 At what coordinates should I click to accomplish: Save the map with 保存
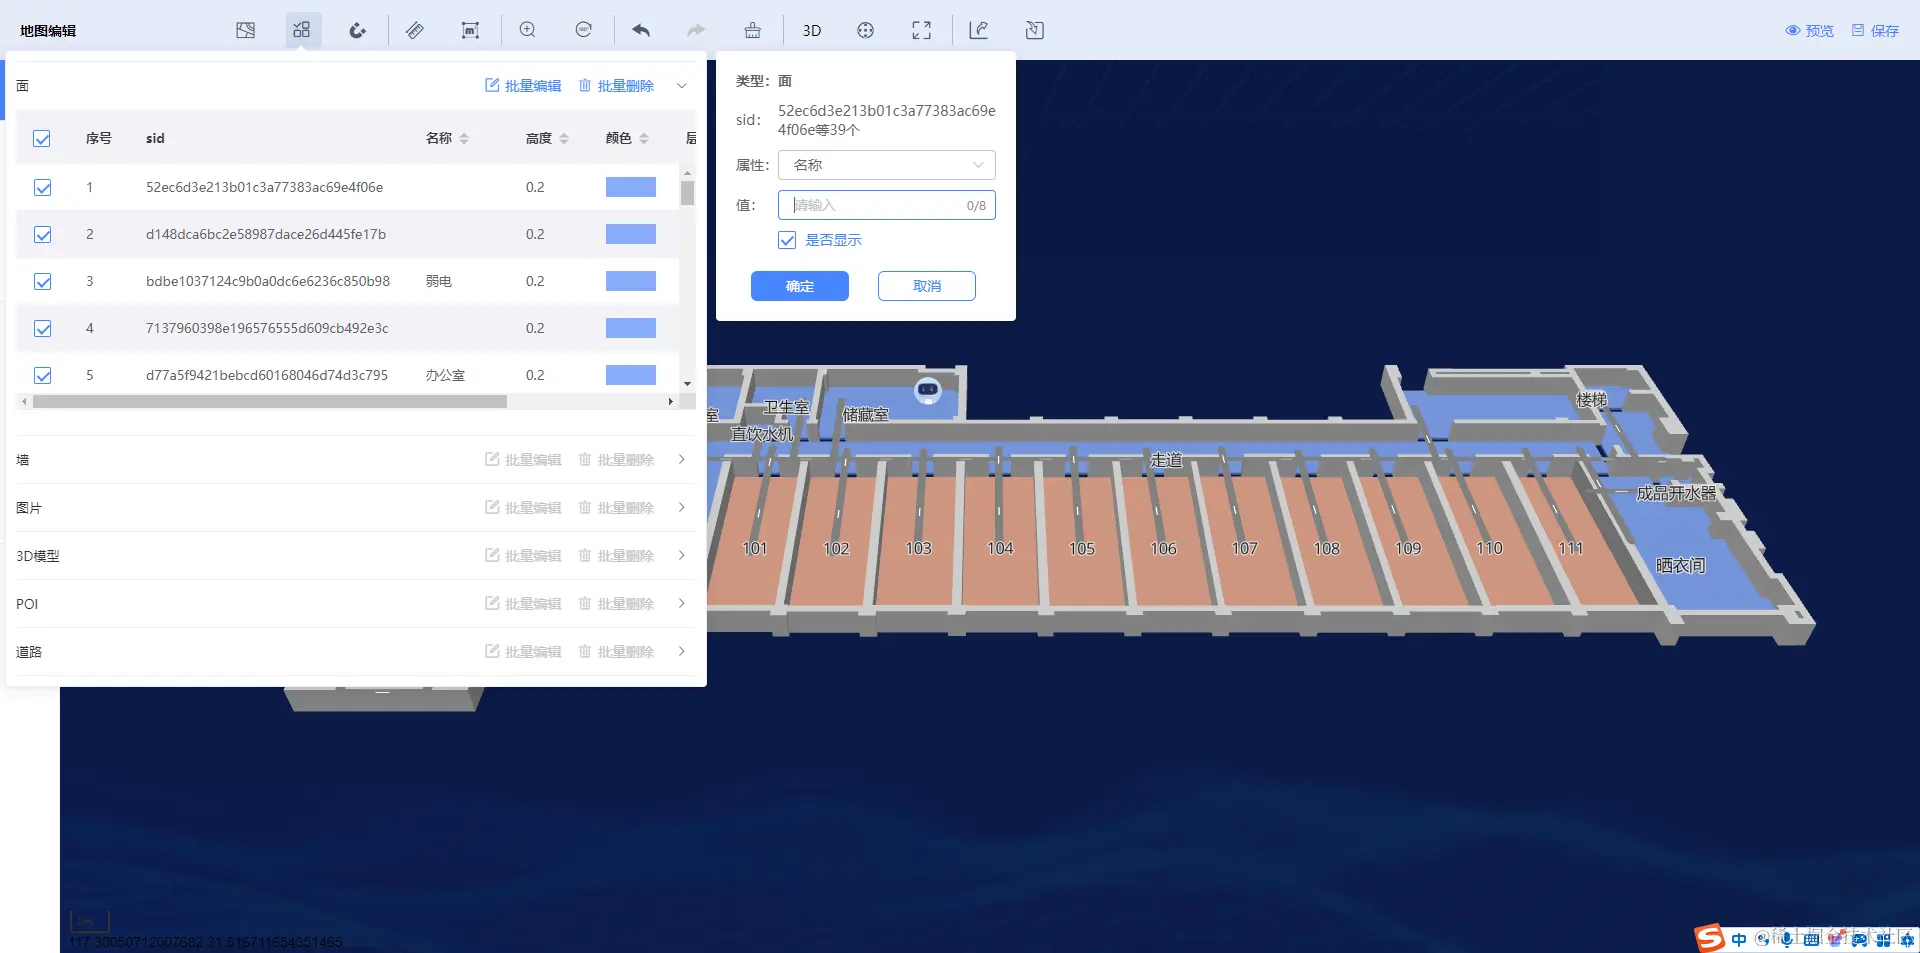[1875, 31]
